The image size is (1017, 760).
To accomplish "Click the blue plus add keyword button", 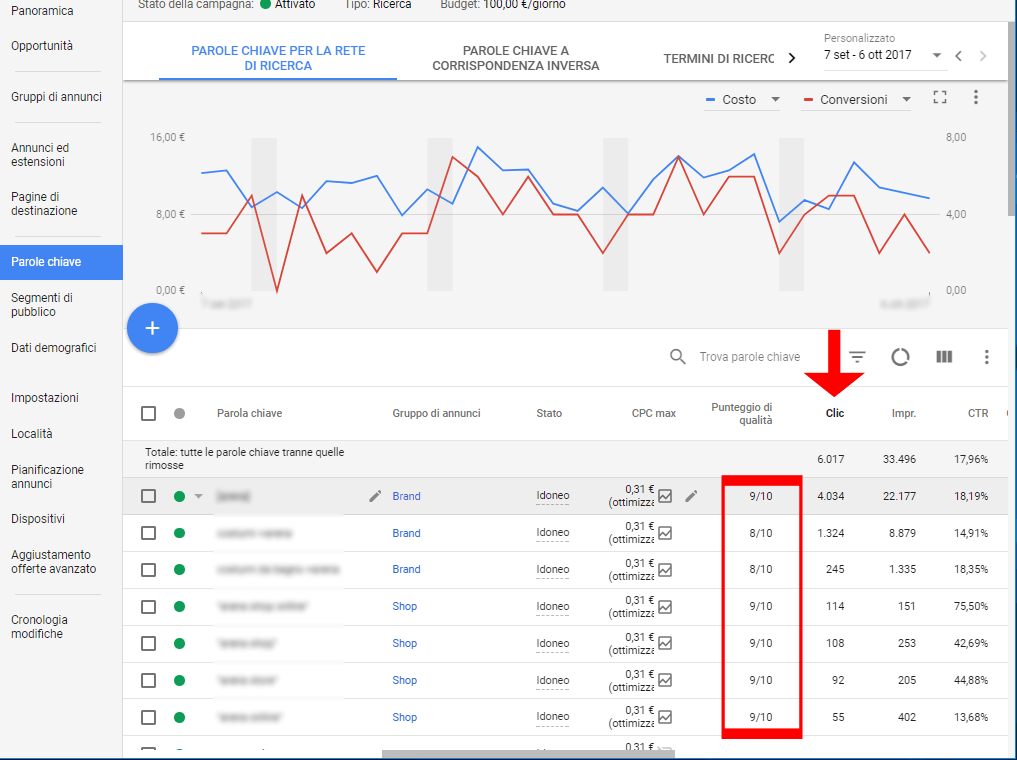I will tap(152, 328).
